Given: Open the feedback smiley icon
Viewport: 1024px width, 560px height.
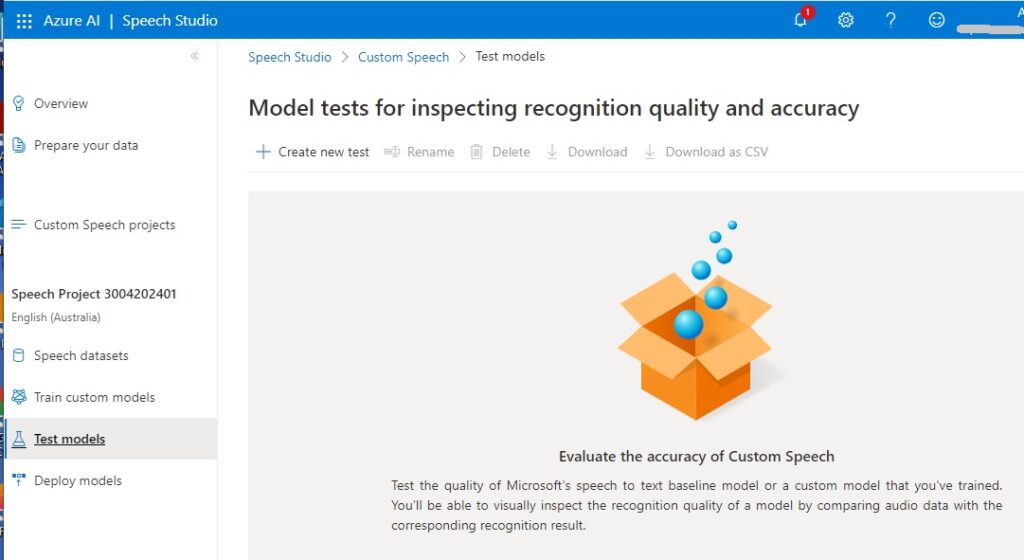Looking at the screenshot, I should coord(936,20).
